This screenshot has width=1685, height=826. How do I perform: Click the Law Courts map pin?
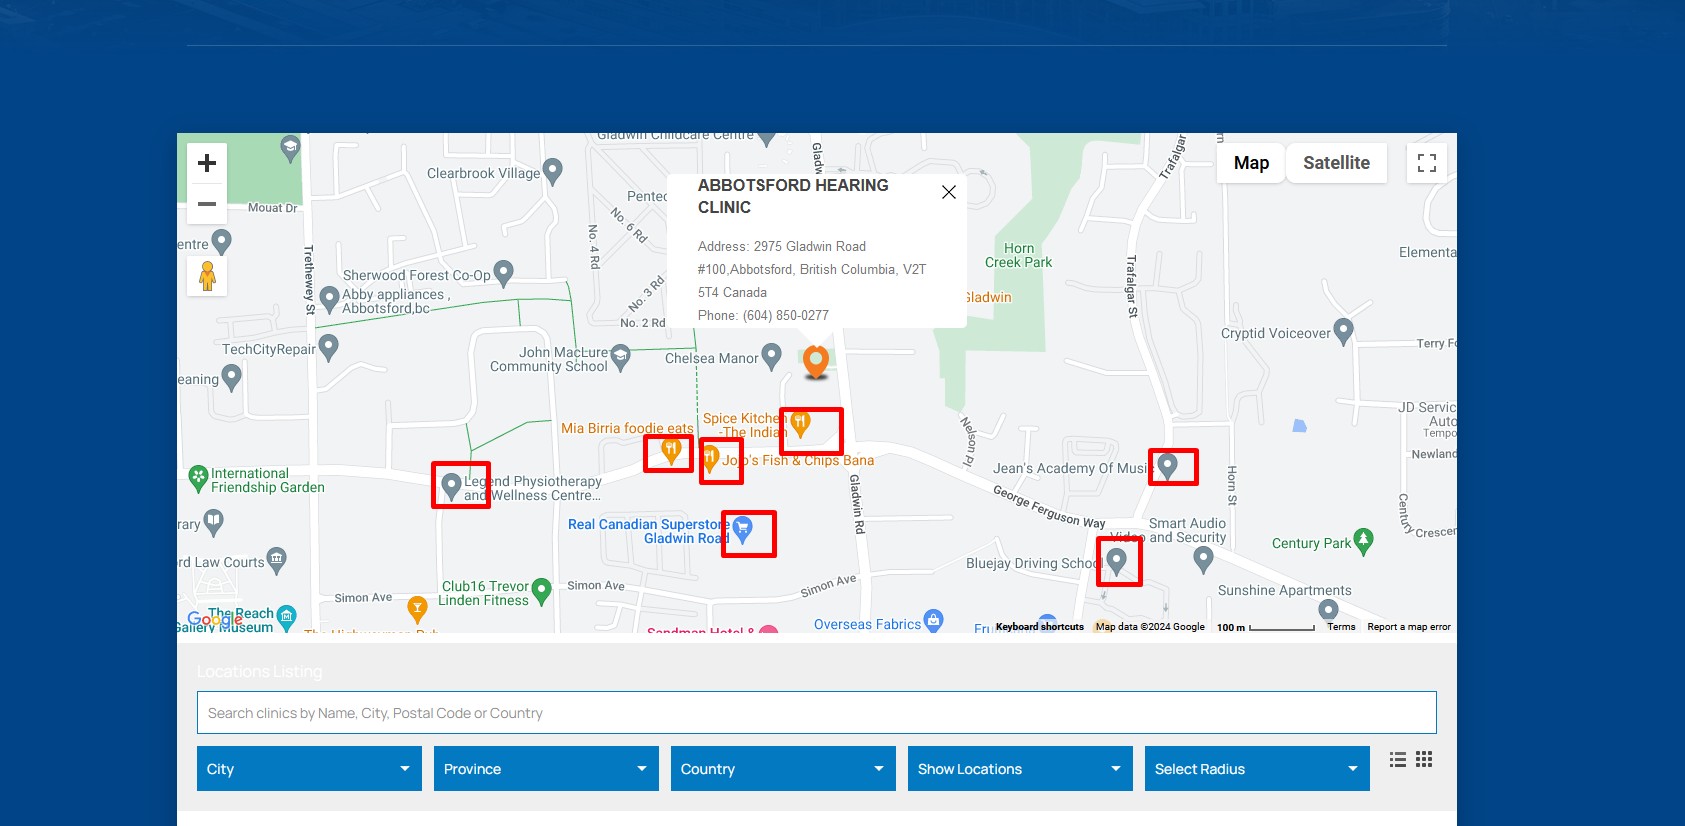[x=277, y=559]
